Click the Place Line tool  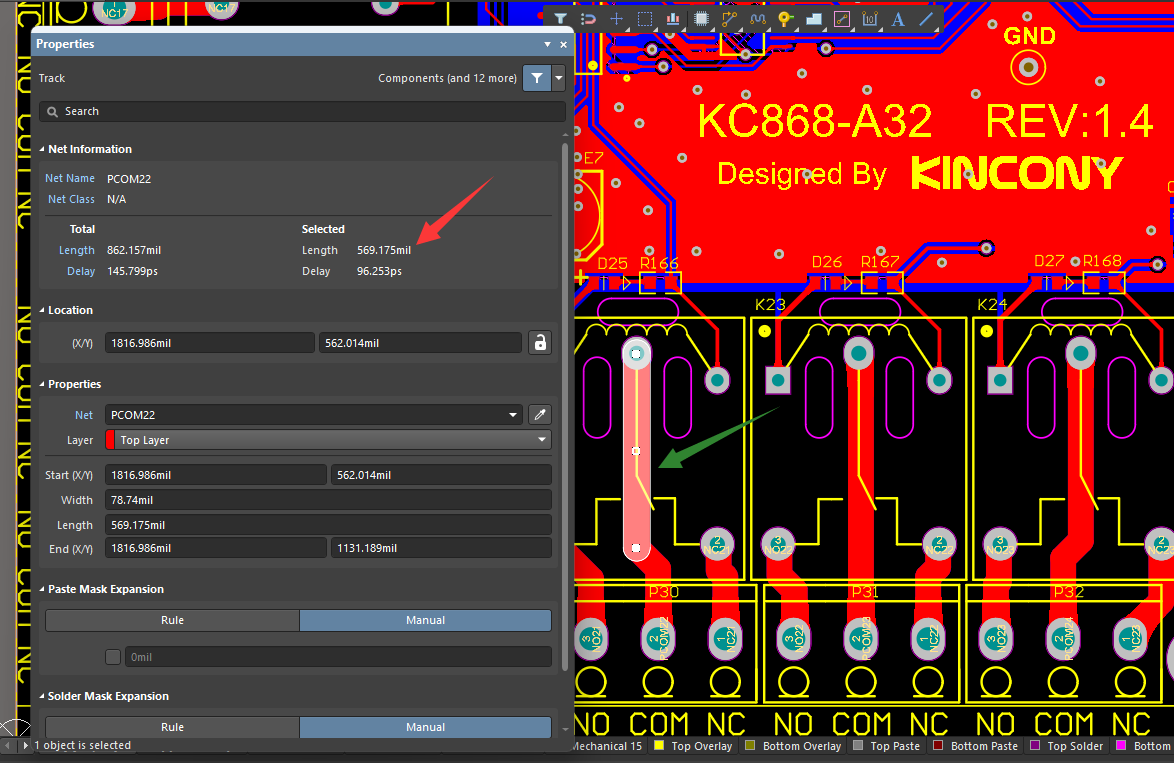click(926, 19)
